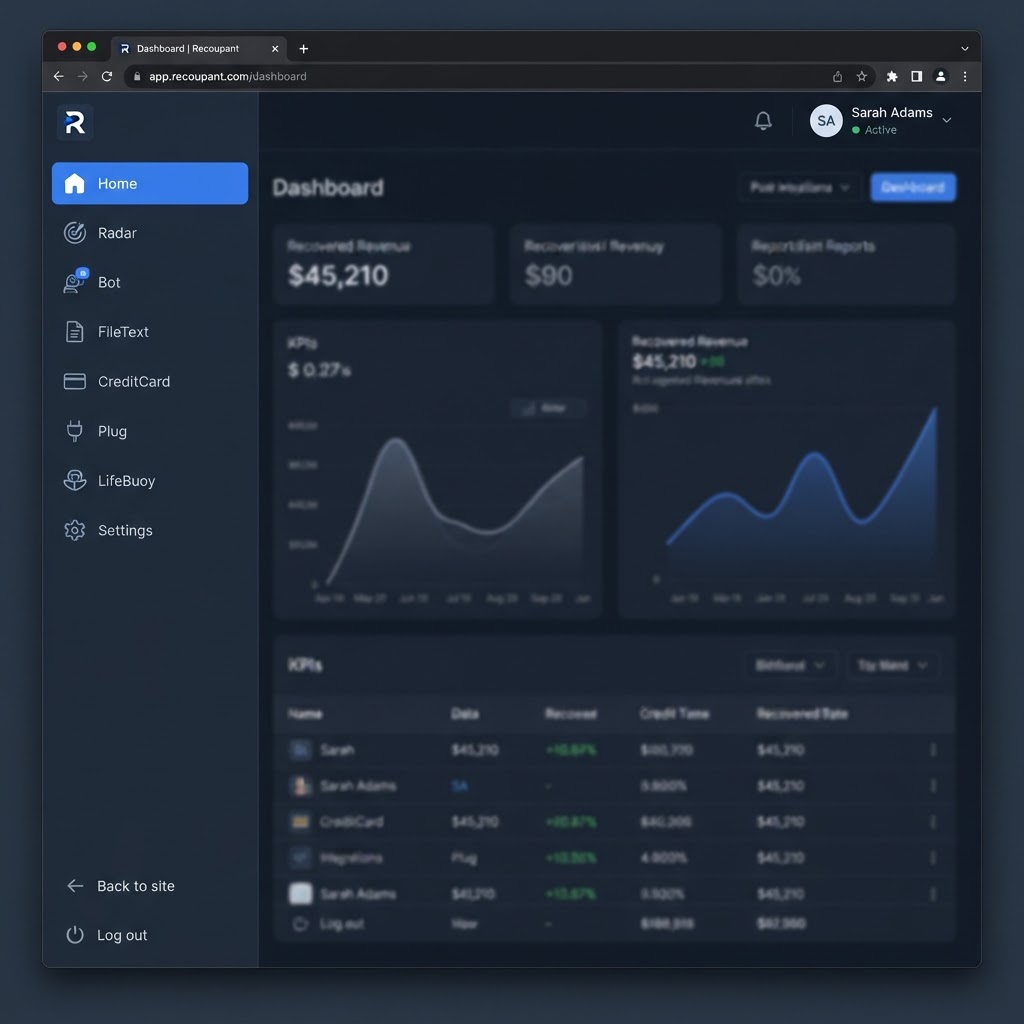Click the share page icon
The height and width of the screenshot is (1024, 1024).
(837, 76)
